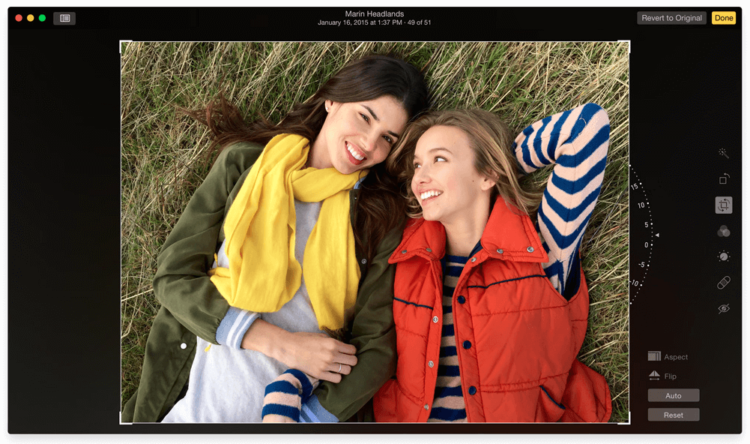Viewport: 750px width, 444px height.
Task: Click the top-right crop corner handle
Action: point(626,44)
